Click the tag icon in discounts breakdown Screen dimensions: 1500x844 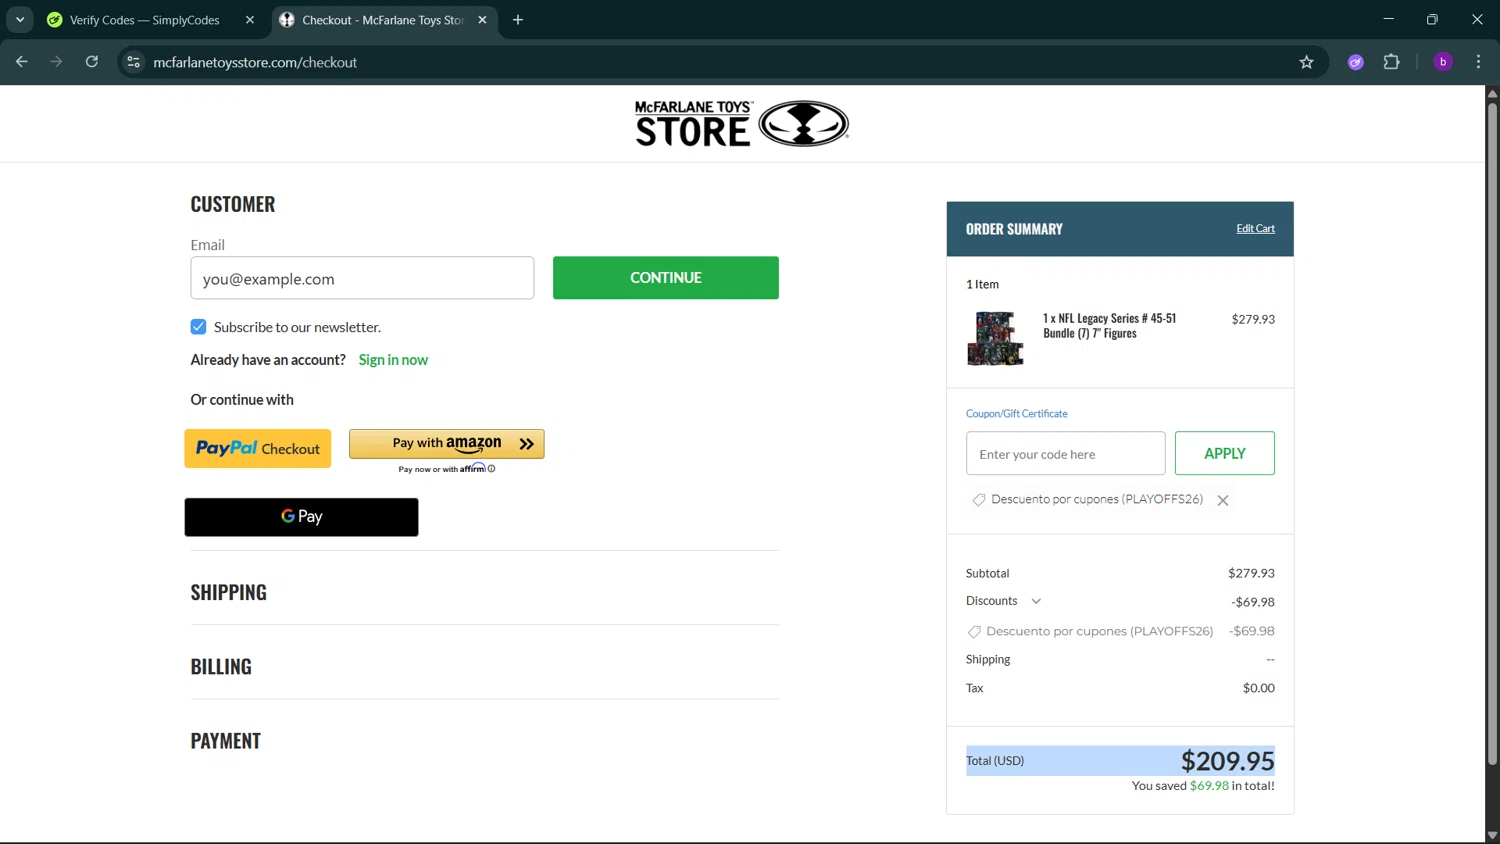pyautogui.click(x=974, y=632)
